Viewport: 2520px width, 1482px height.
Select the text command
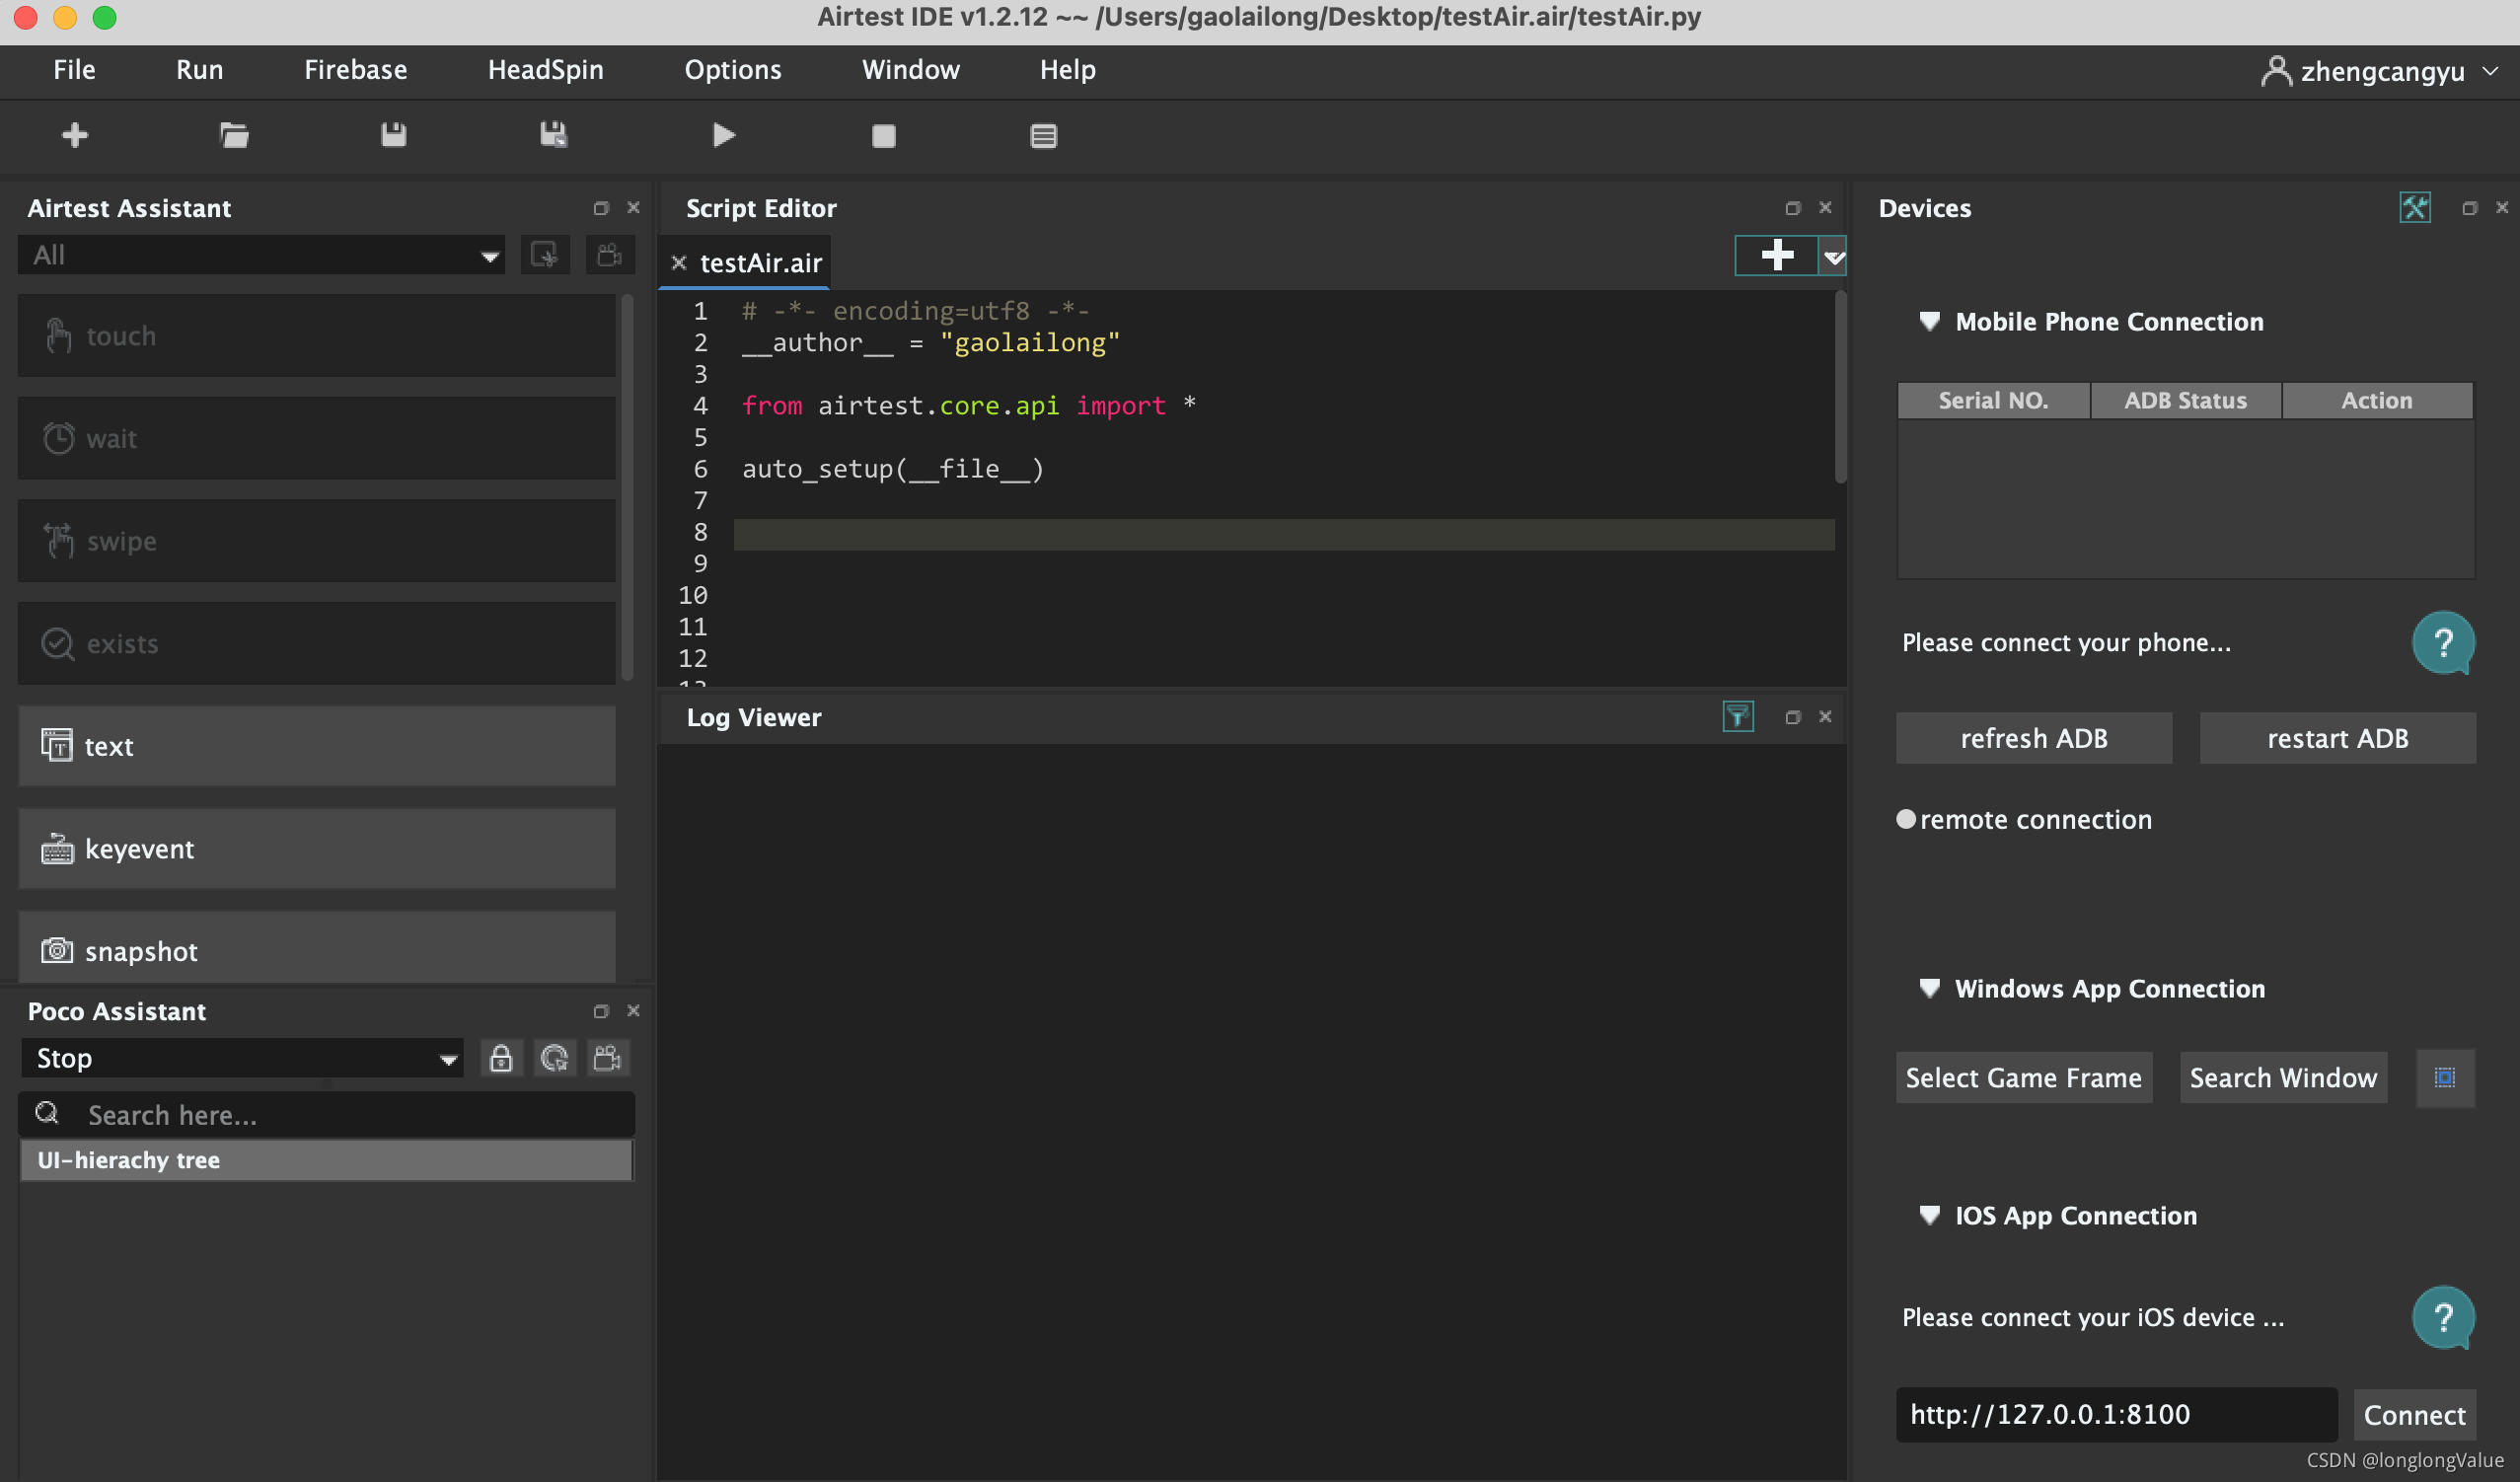click(317, 746)
